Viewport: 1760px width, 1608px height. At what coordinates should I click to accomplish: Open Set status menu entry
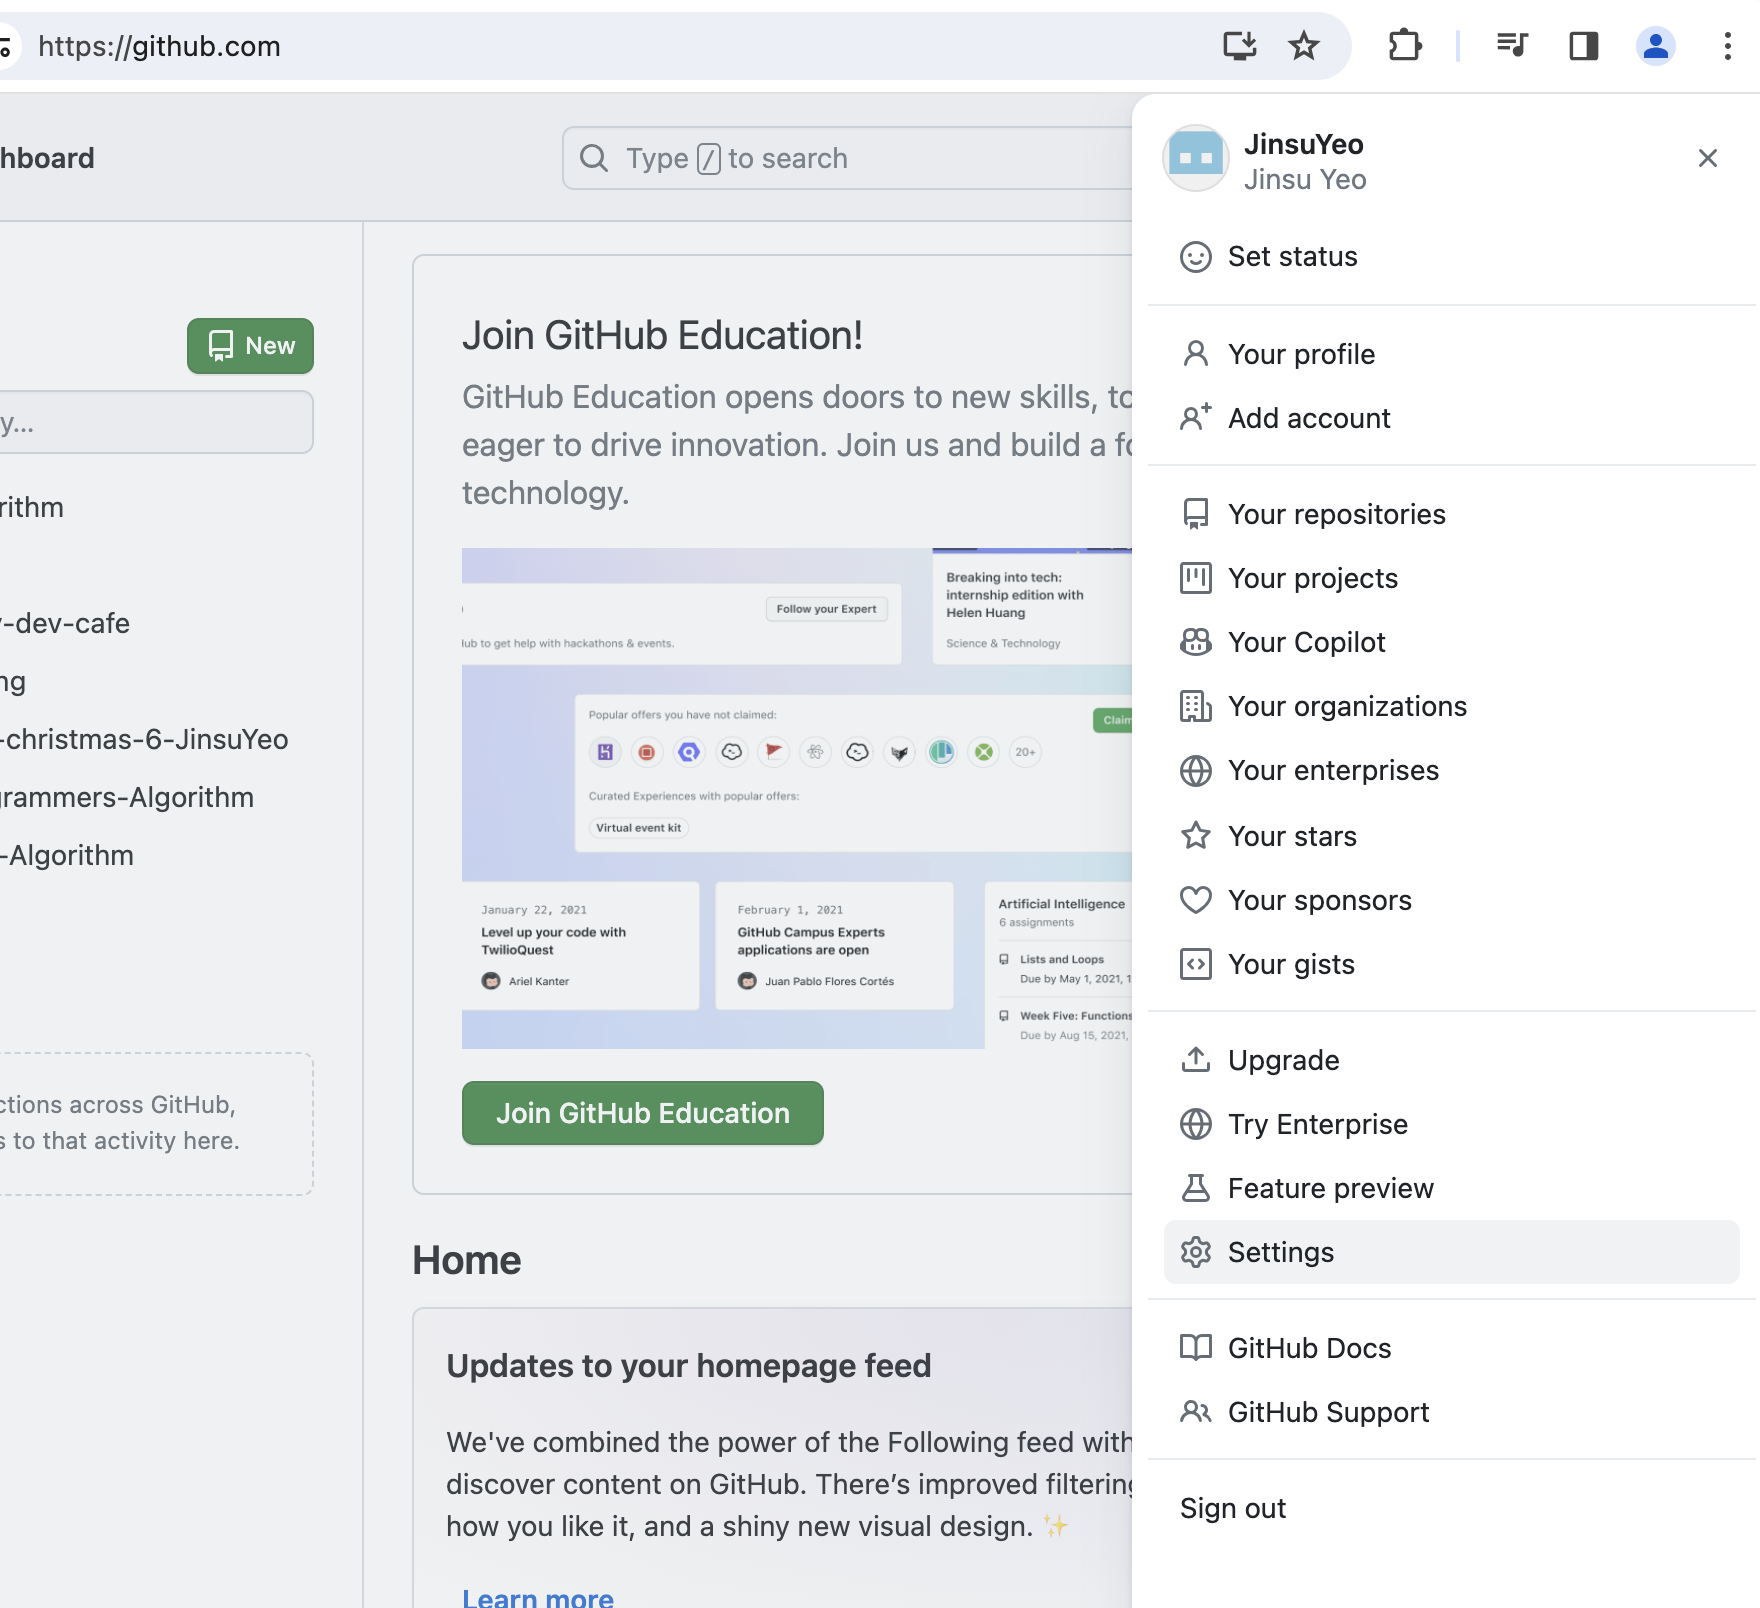(x=1451, y=257)
